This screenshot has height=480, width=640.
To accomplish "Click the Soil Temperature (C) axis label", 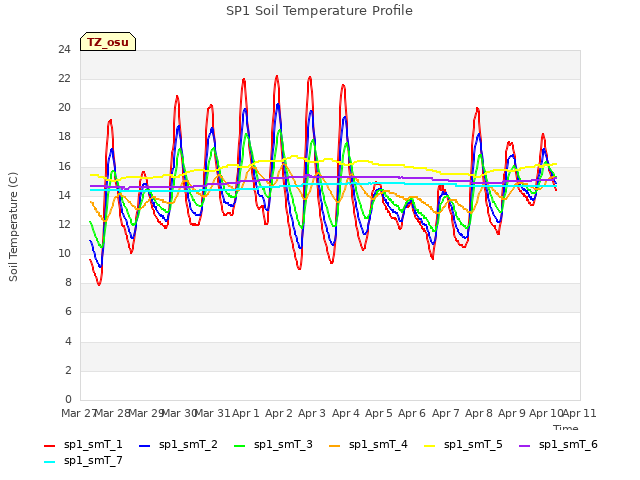I will click(x=13, y=227).
